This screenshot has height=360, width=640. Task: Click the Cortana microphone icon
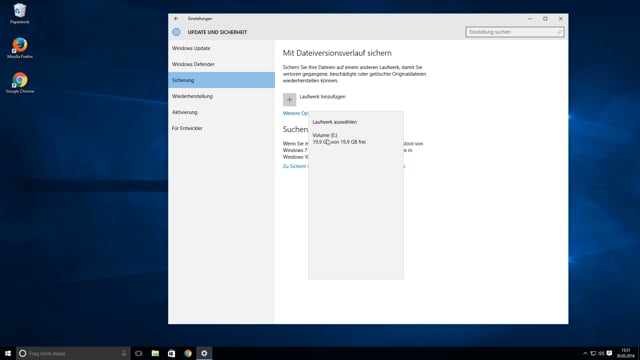coord(124,353)
